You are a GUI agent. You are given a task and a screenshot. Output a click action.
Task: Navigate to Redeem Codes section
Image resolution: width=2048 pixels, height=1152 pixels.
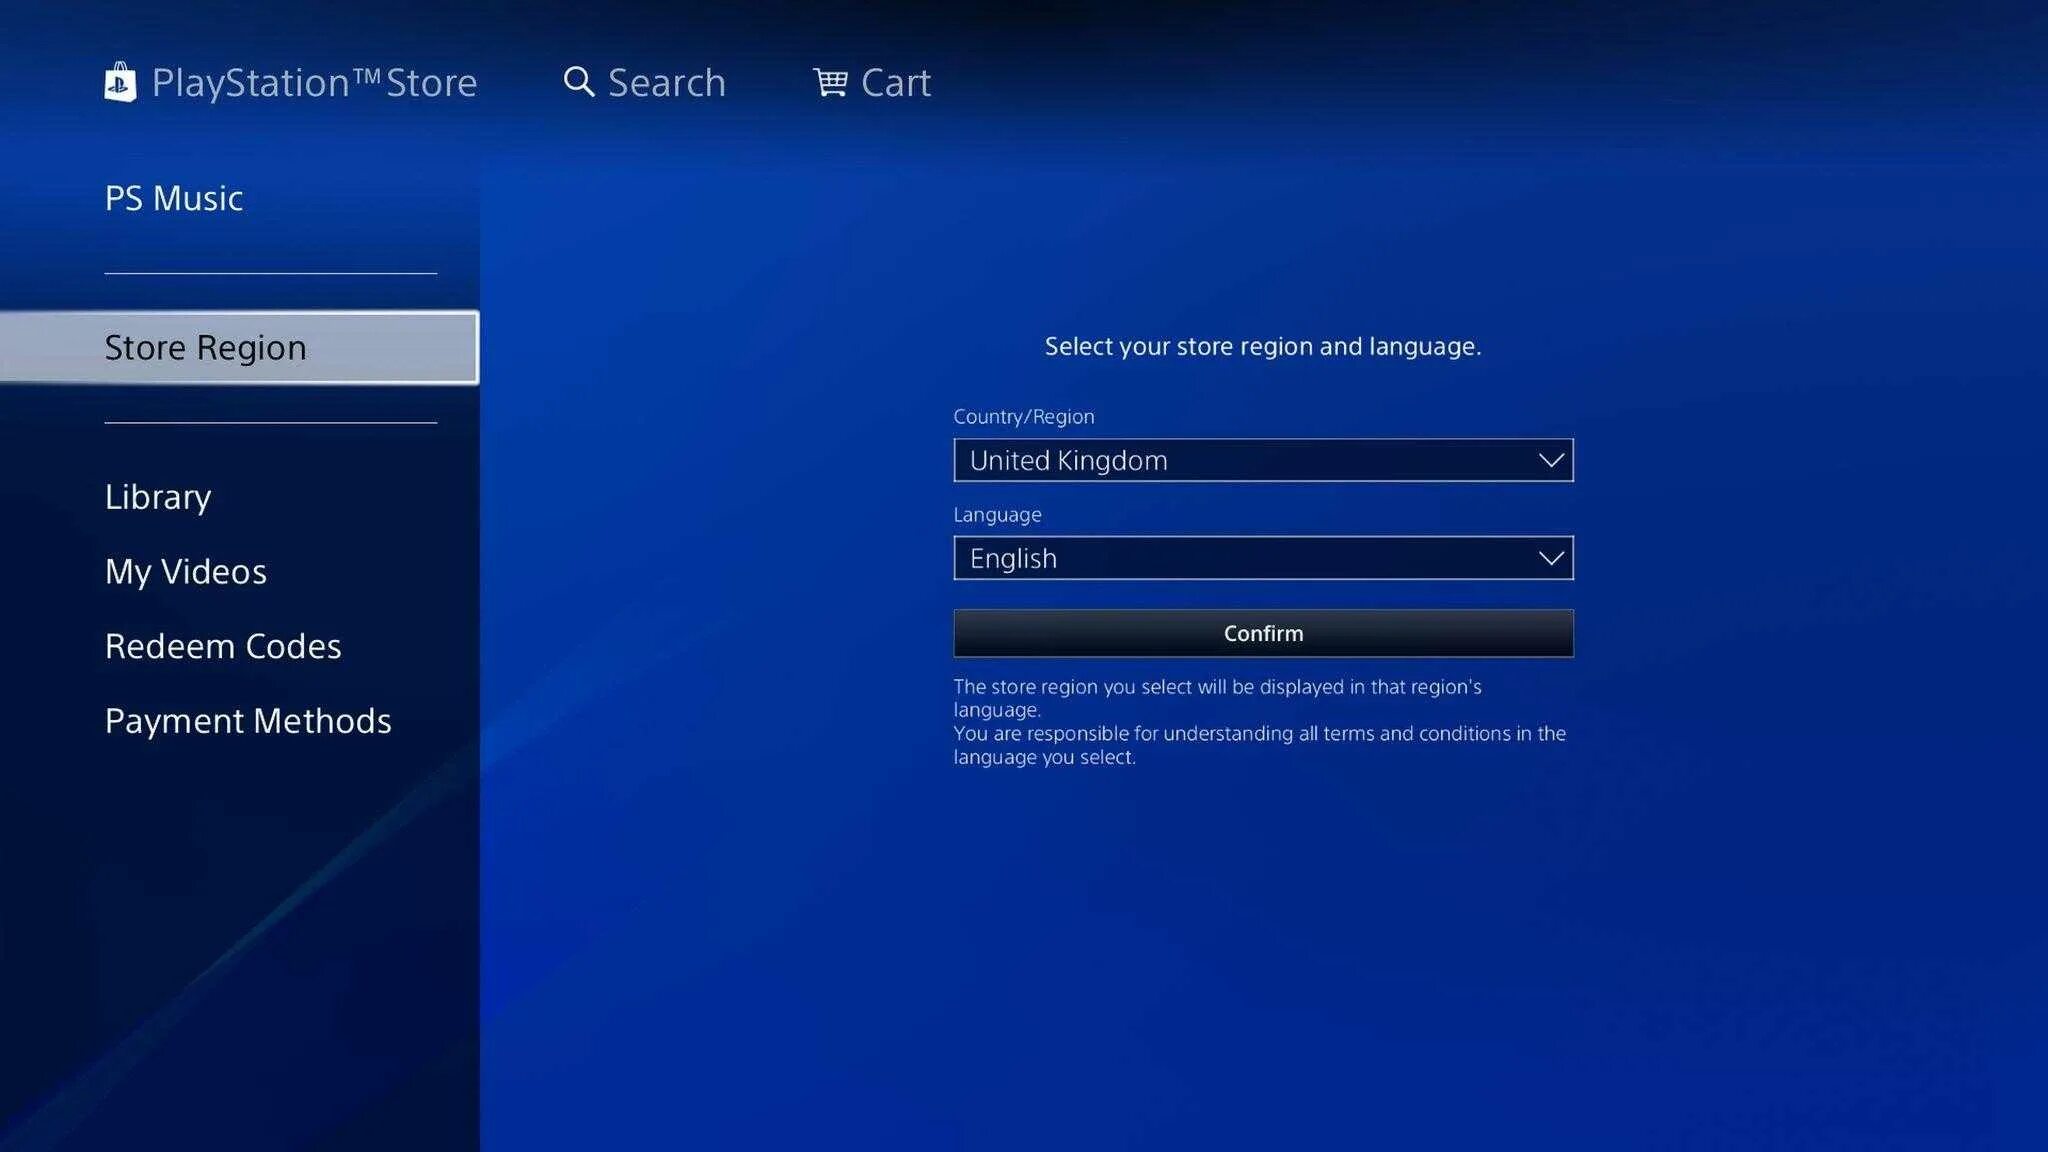click(222, 646)
